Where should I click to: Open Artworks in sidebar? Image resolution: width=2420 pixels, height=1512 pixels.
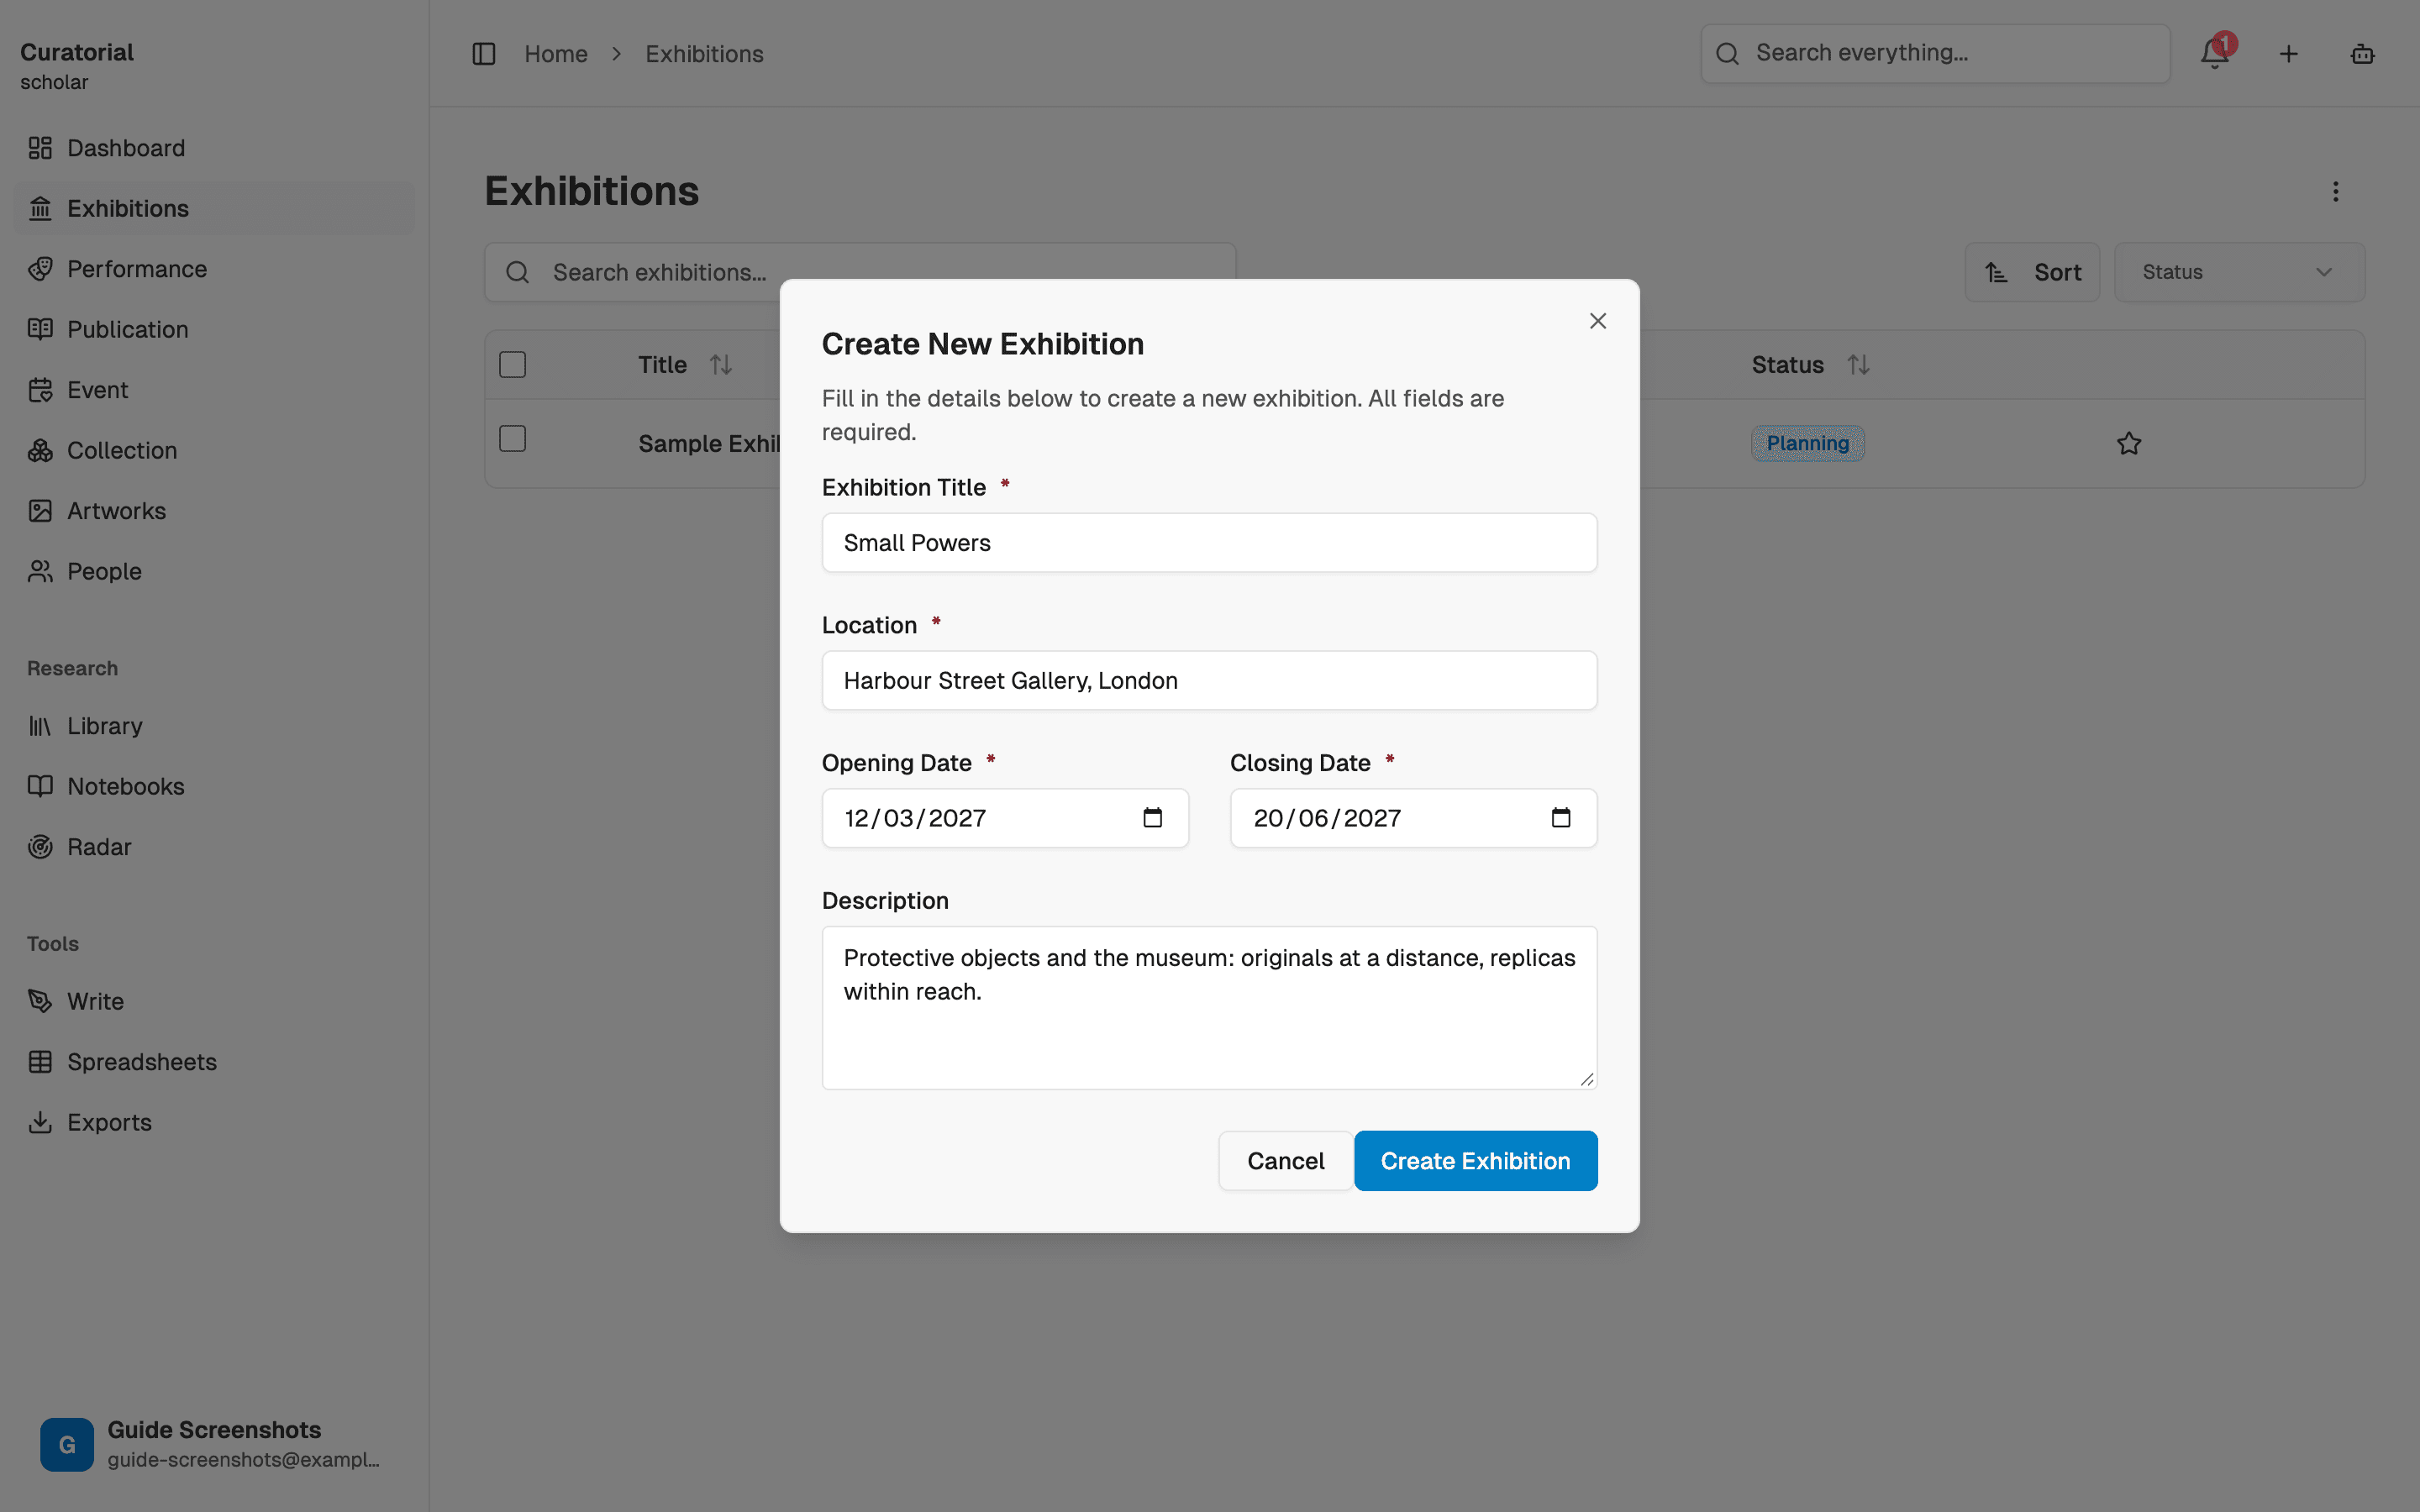[214, 511]
